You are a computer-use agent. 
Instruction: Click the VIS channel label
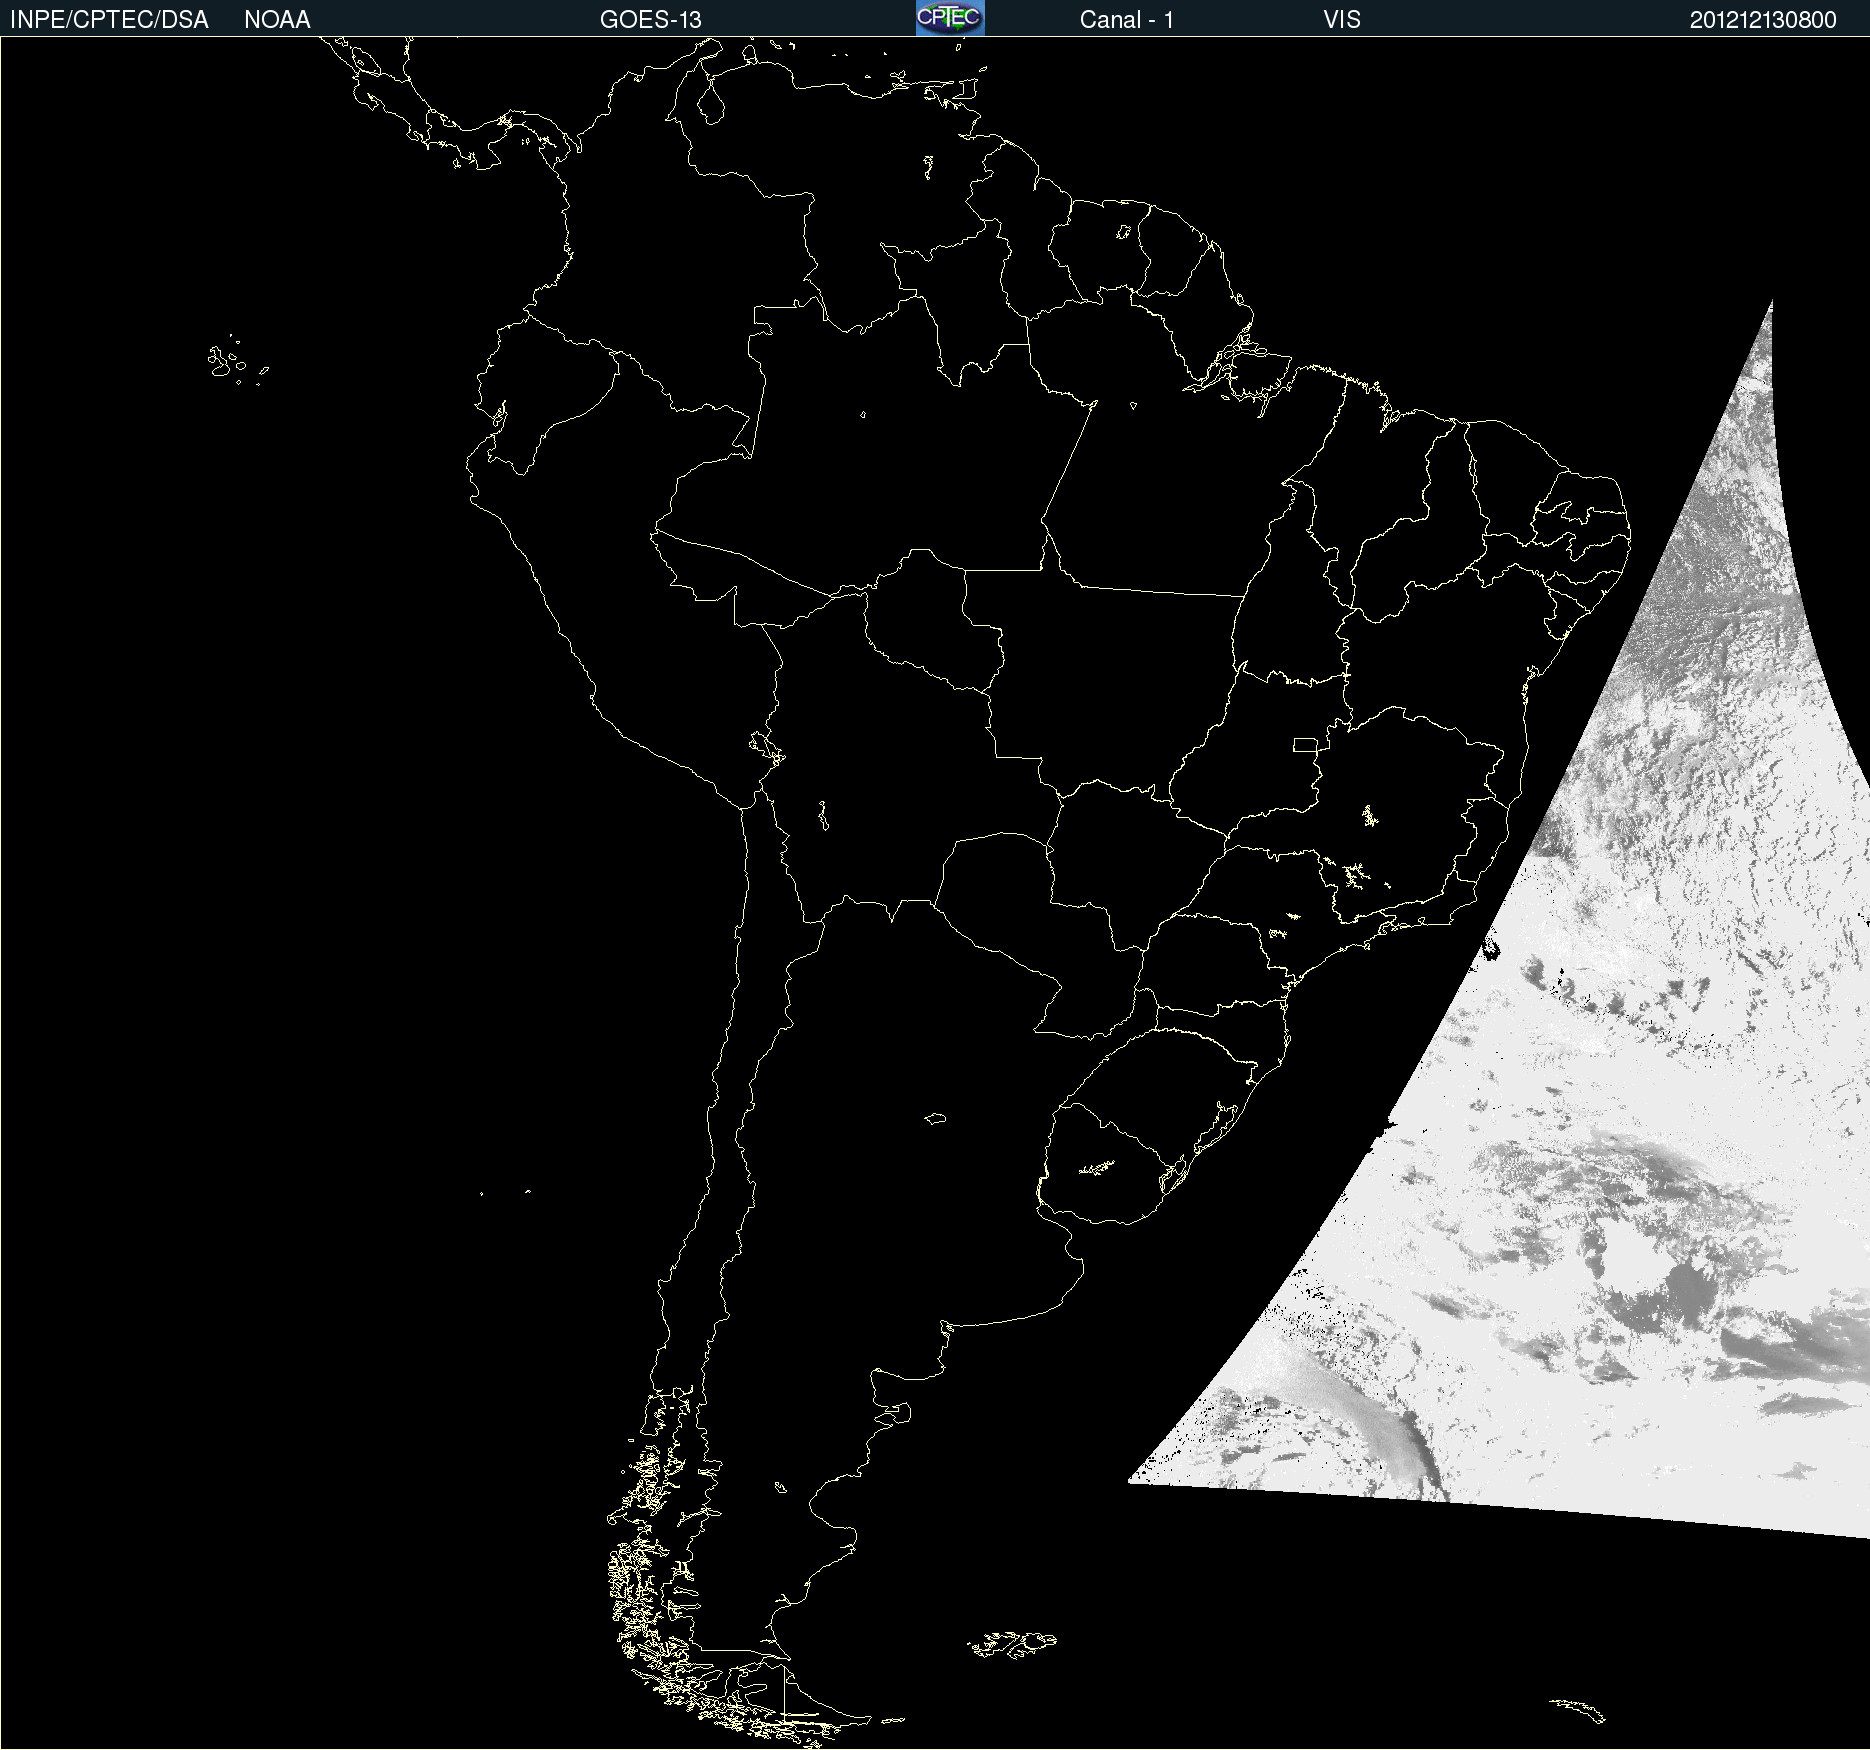coord(1342,20)
